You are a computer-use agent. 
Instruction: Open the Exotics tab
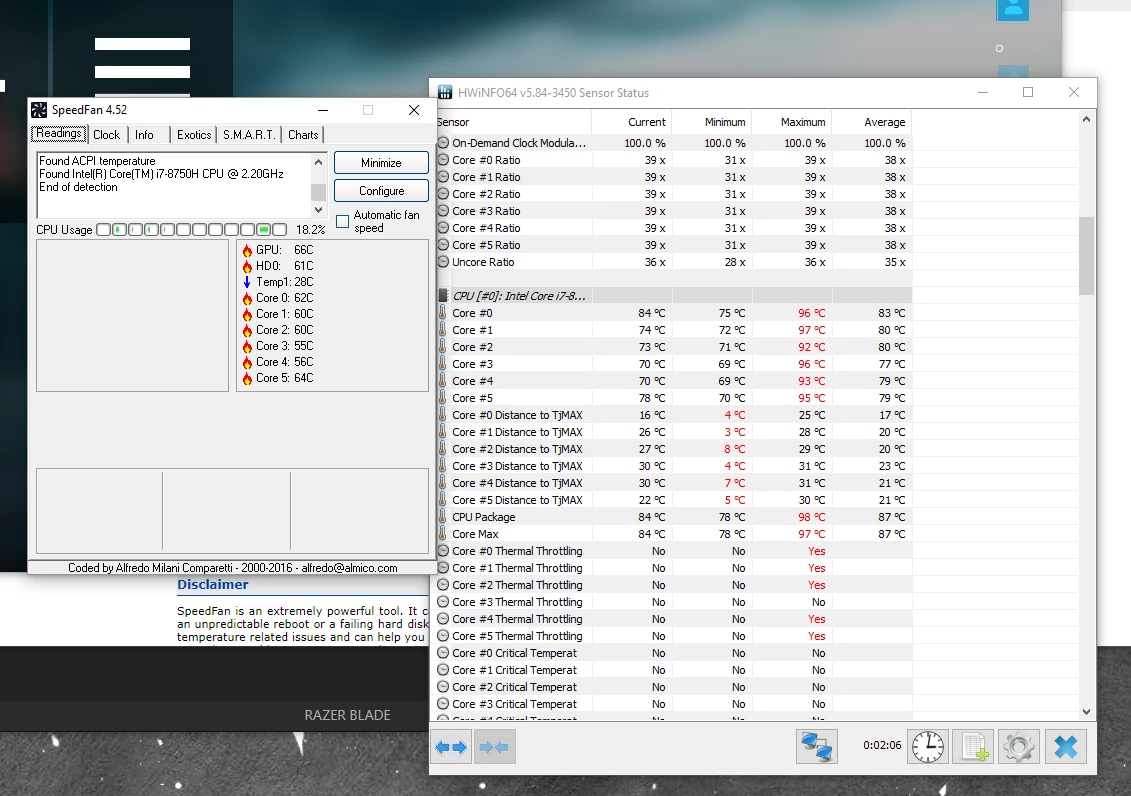pos(194,135)
